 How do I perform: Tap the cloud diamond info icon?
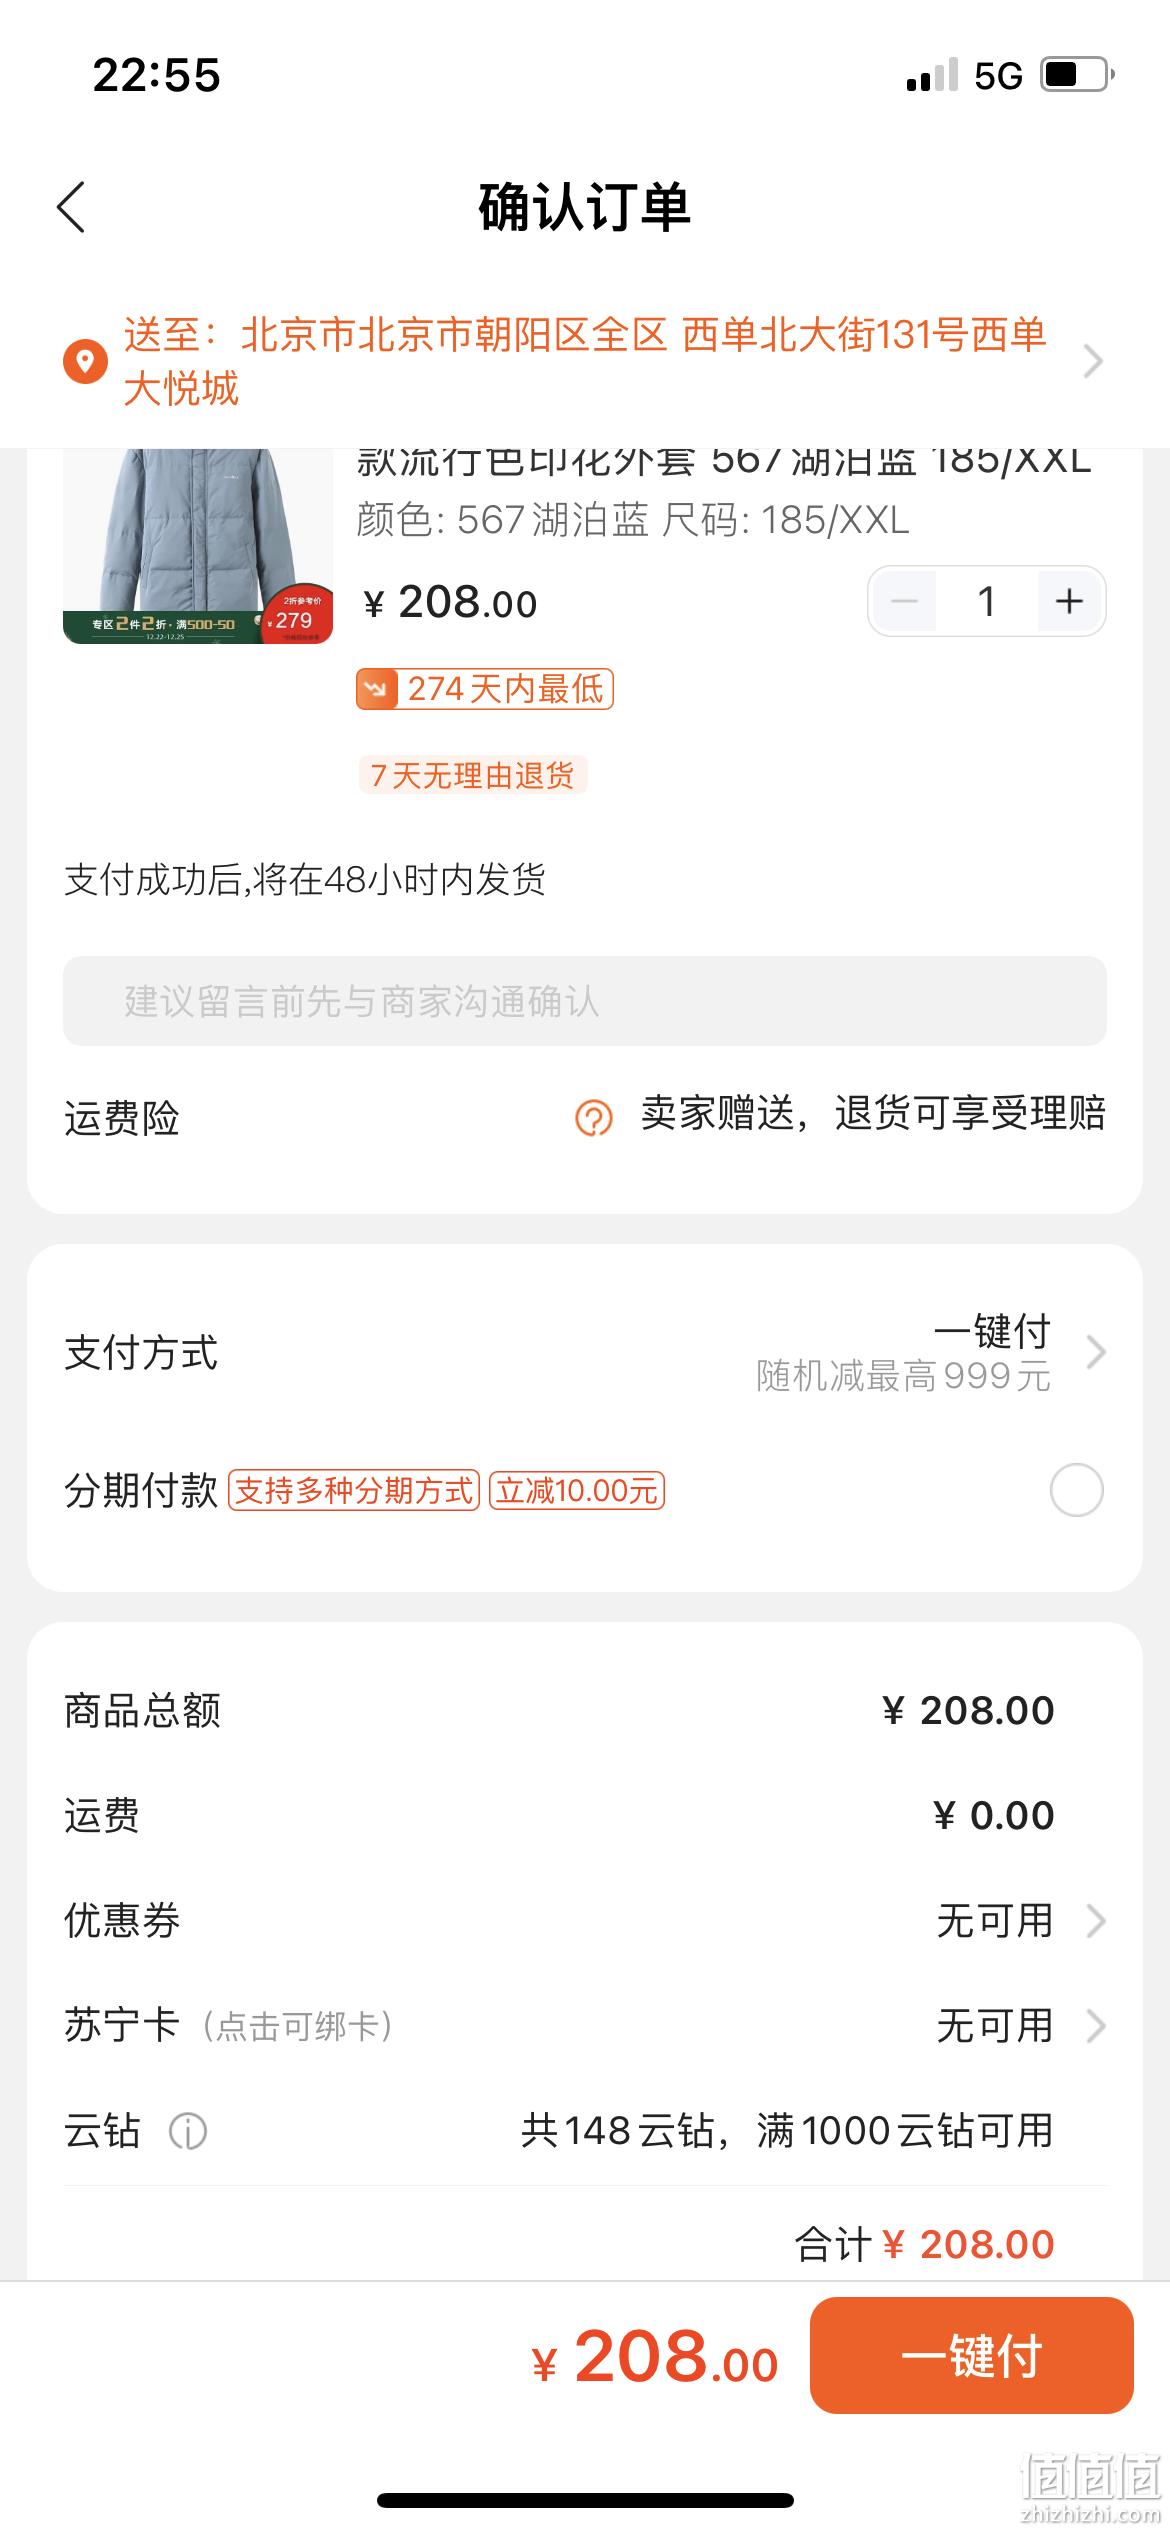coord(188,2131)
